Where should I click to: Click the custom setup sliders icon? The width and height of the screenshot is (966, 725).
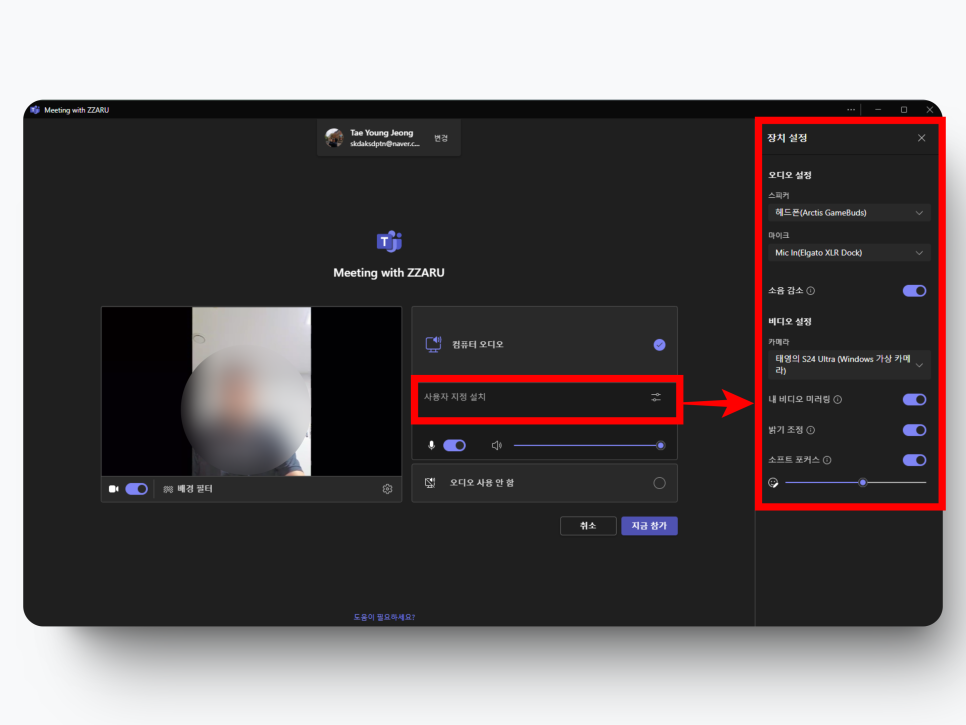pyautogui.click(x=656, y=397)
